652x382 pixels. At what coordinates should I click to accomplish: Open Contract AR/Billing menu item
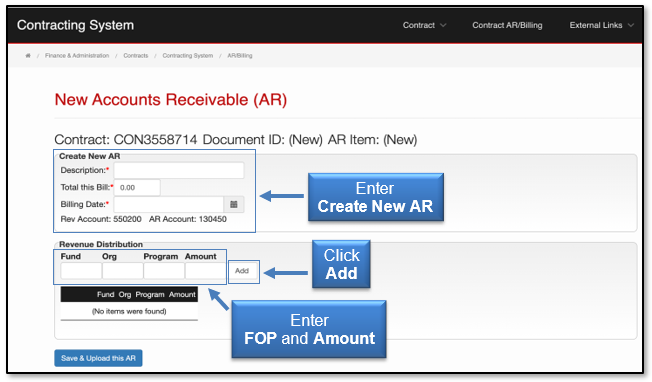507,25
